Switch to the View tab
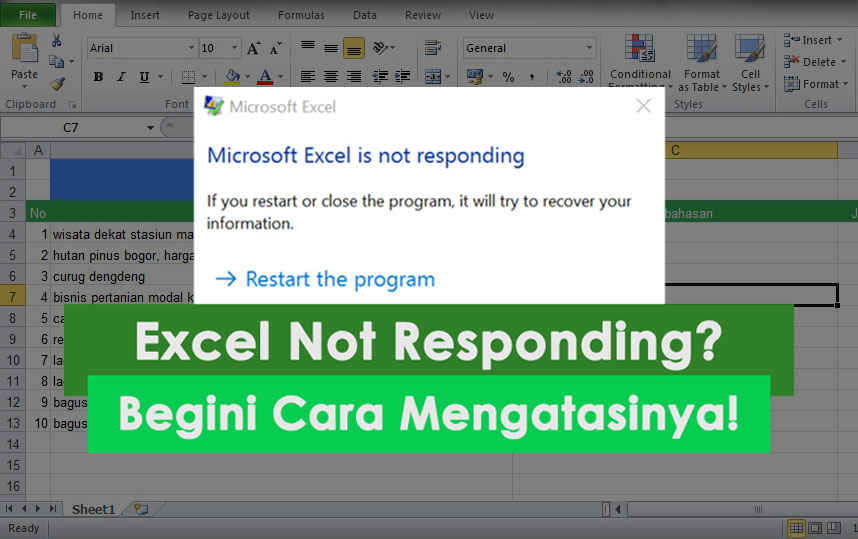The image size is (858, 539). pos(481,15)
